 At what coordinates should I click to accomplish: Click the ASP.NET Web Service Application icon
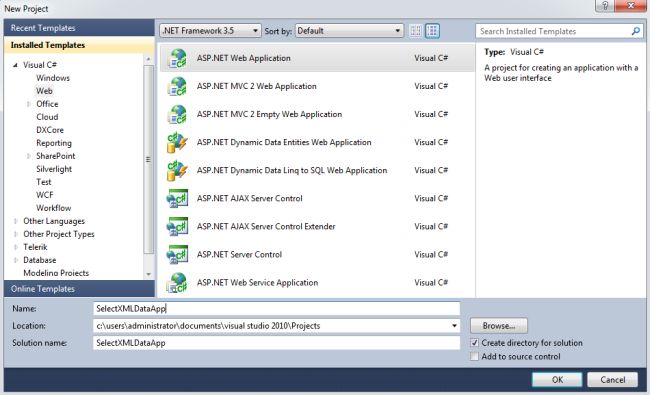(177, 283)
